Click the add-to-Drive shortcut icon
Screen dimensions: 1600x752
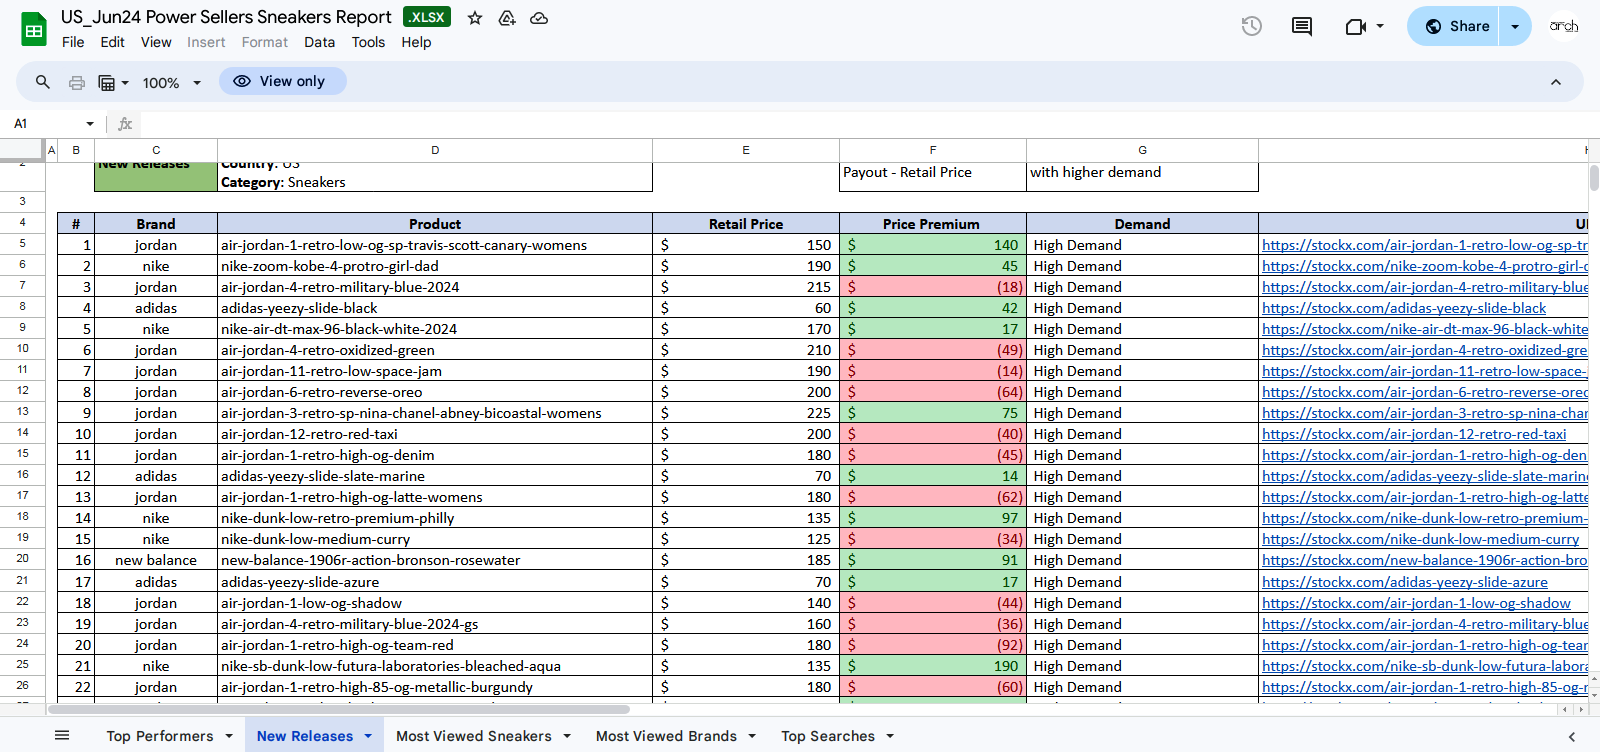coord(507,18)
